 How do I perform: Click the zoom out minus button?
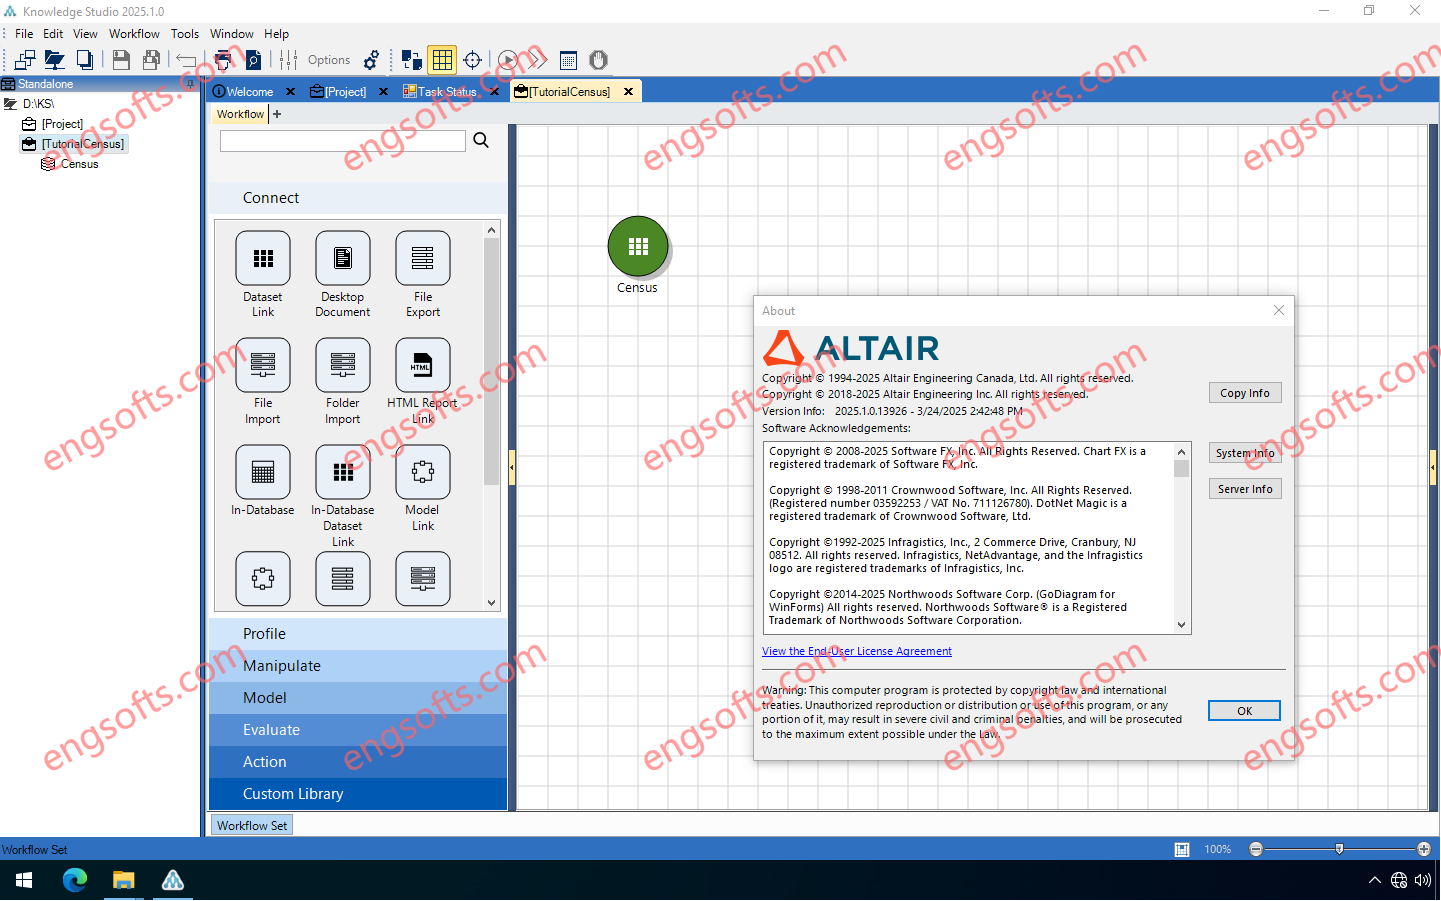tap(1256, 850)
